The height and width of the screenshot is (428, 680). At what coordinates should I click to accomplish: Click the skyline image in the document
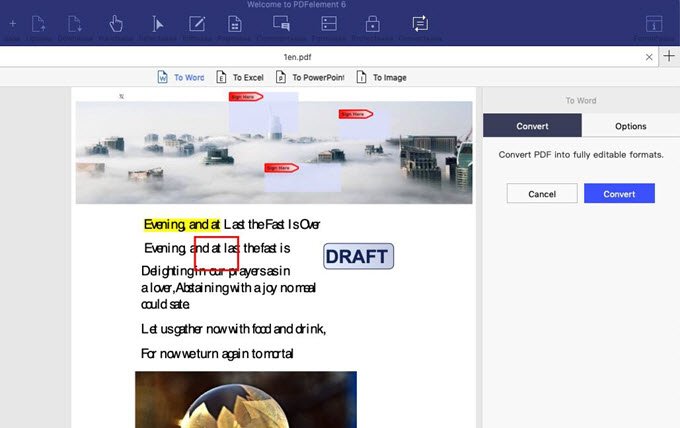(274, 152)
